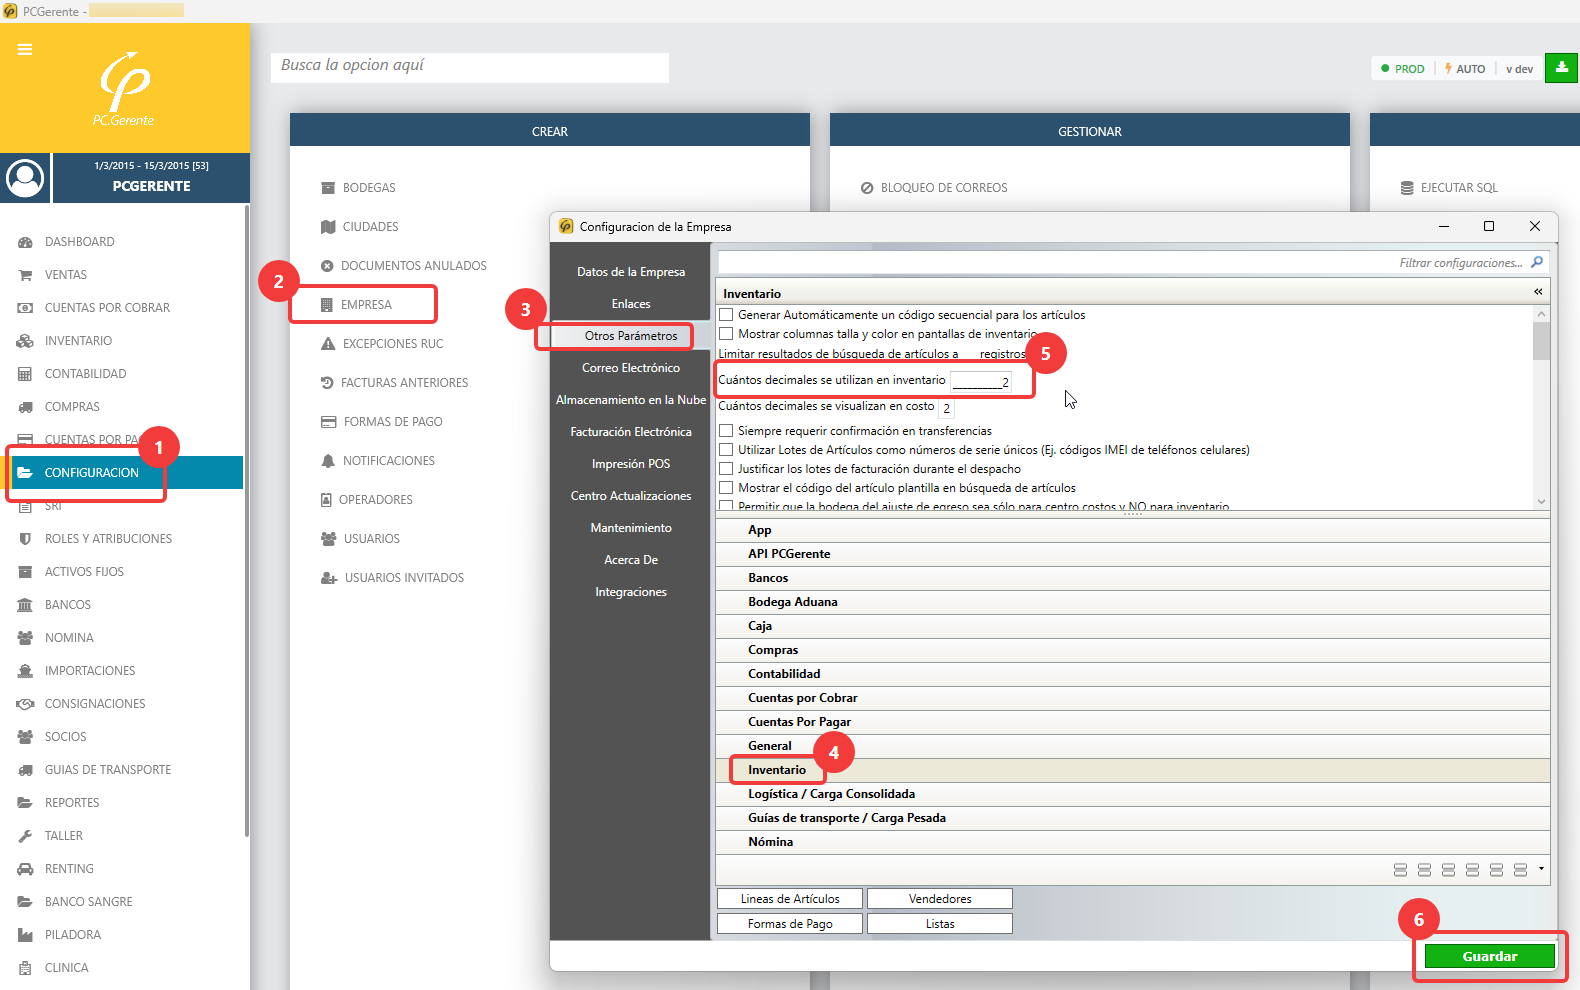Click the Contabilidad calculator icon
Image resolution: width=1580 pixels, height=990 pixels.
coord(25,374)
